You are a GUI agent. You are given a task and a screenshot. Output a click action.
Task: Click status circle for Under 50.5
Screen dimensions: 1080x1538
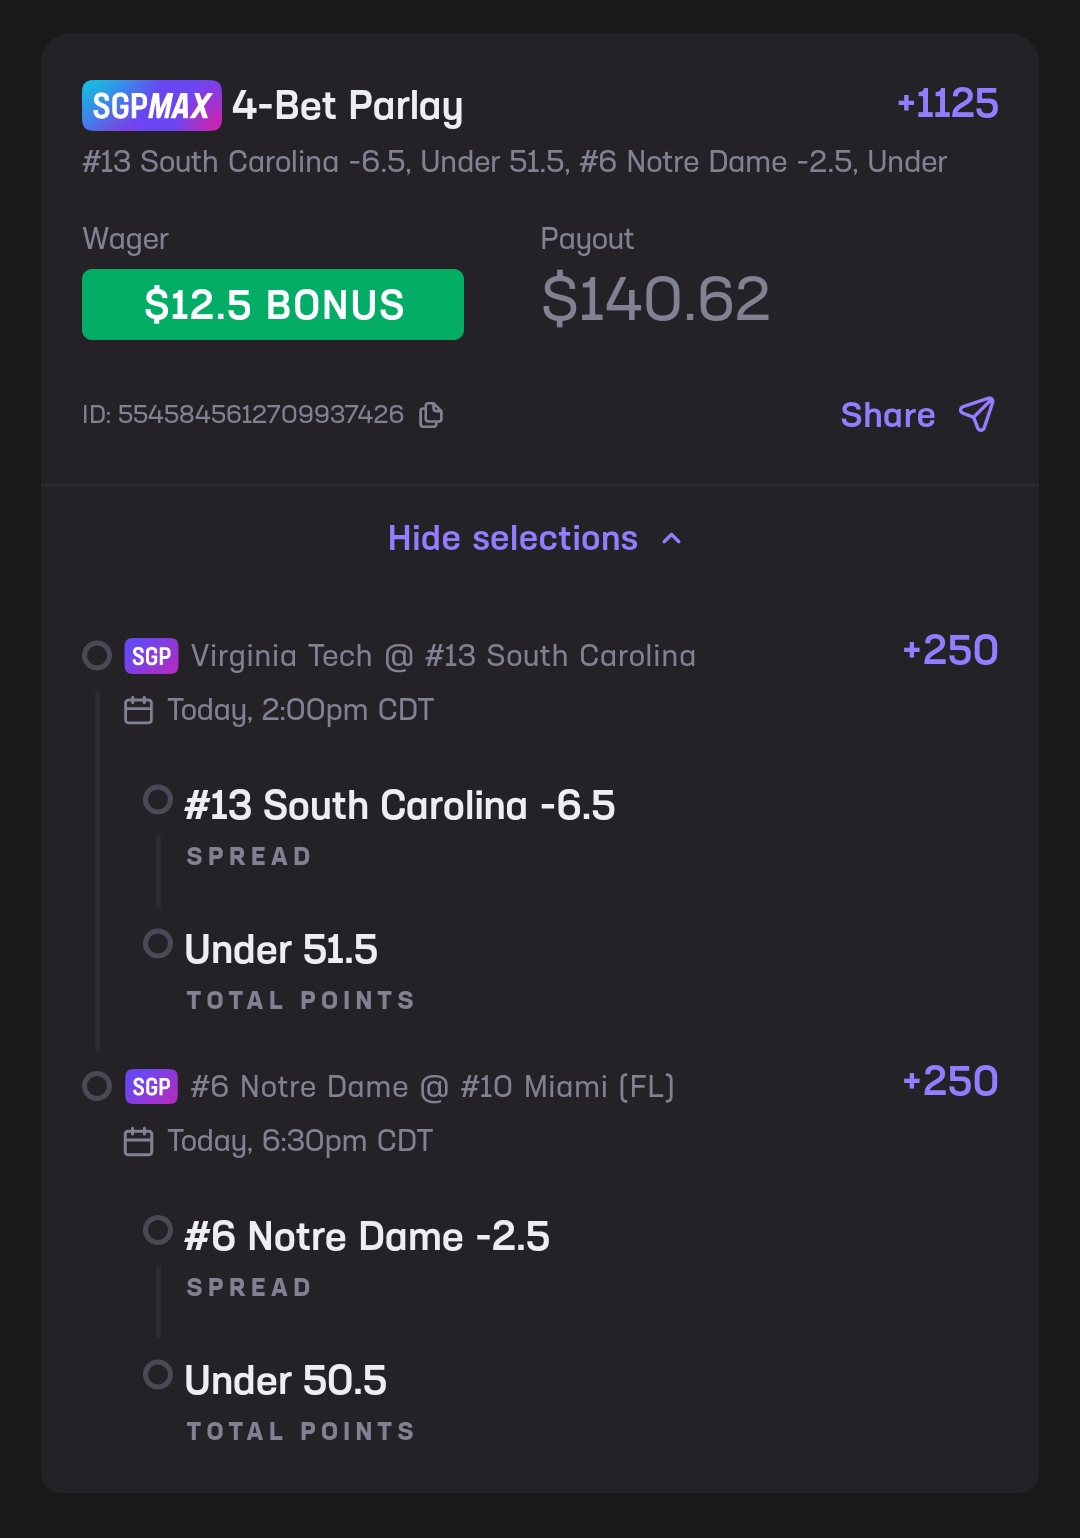158,1374
